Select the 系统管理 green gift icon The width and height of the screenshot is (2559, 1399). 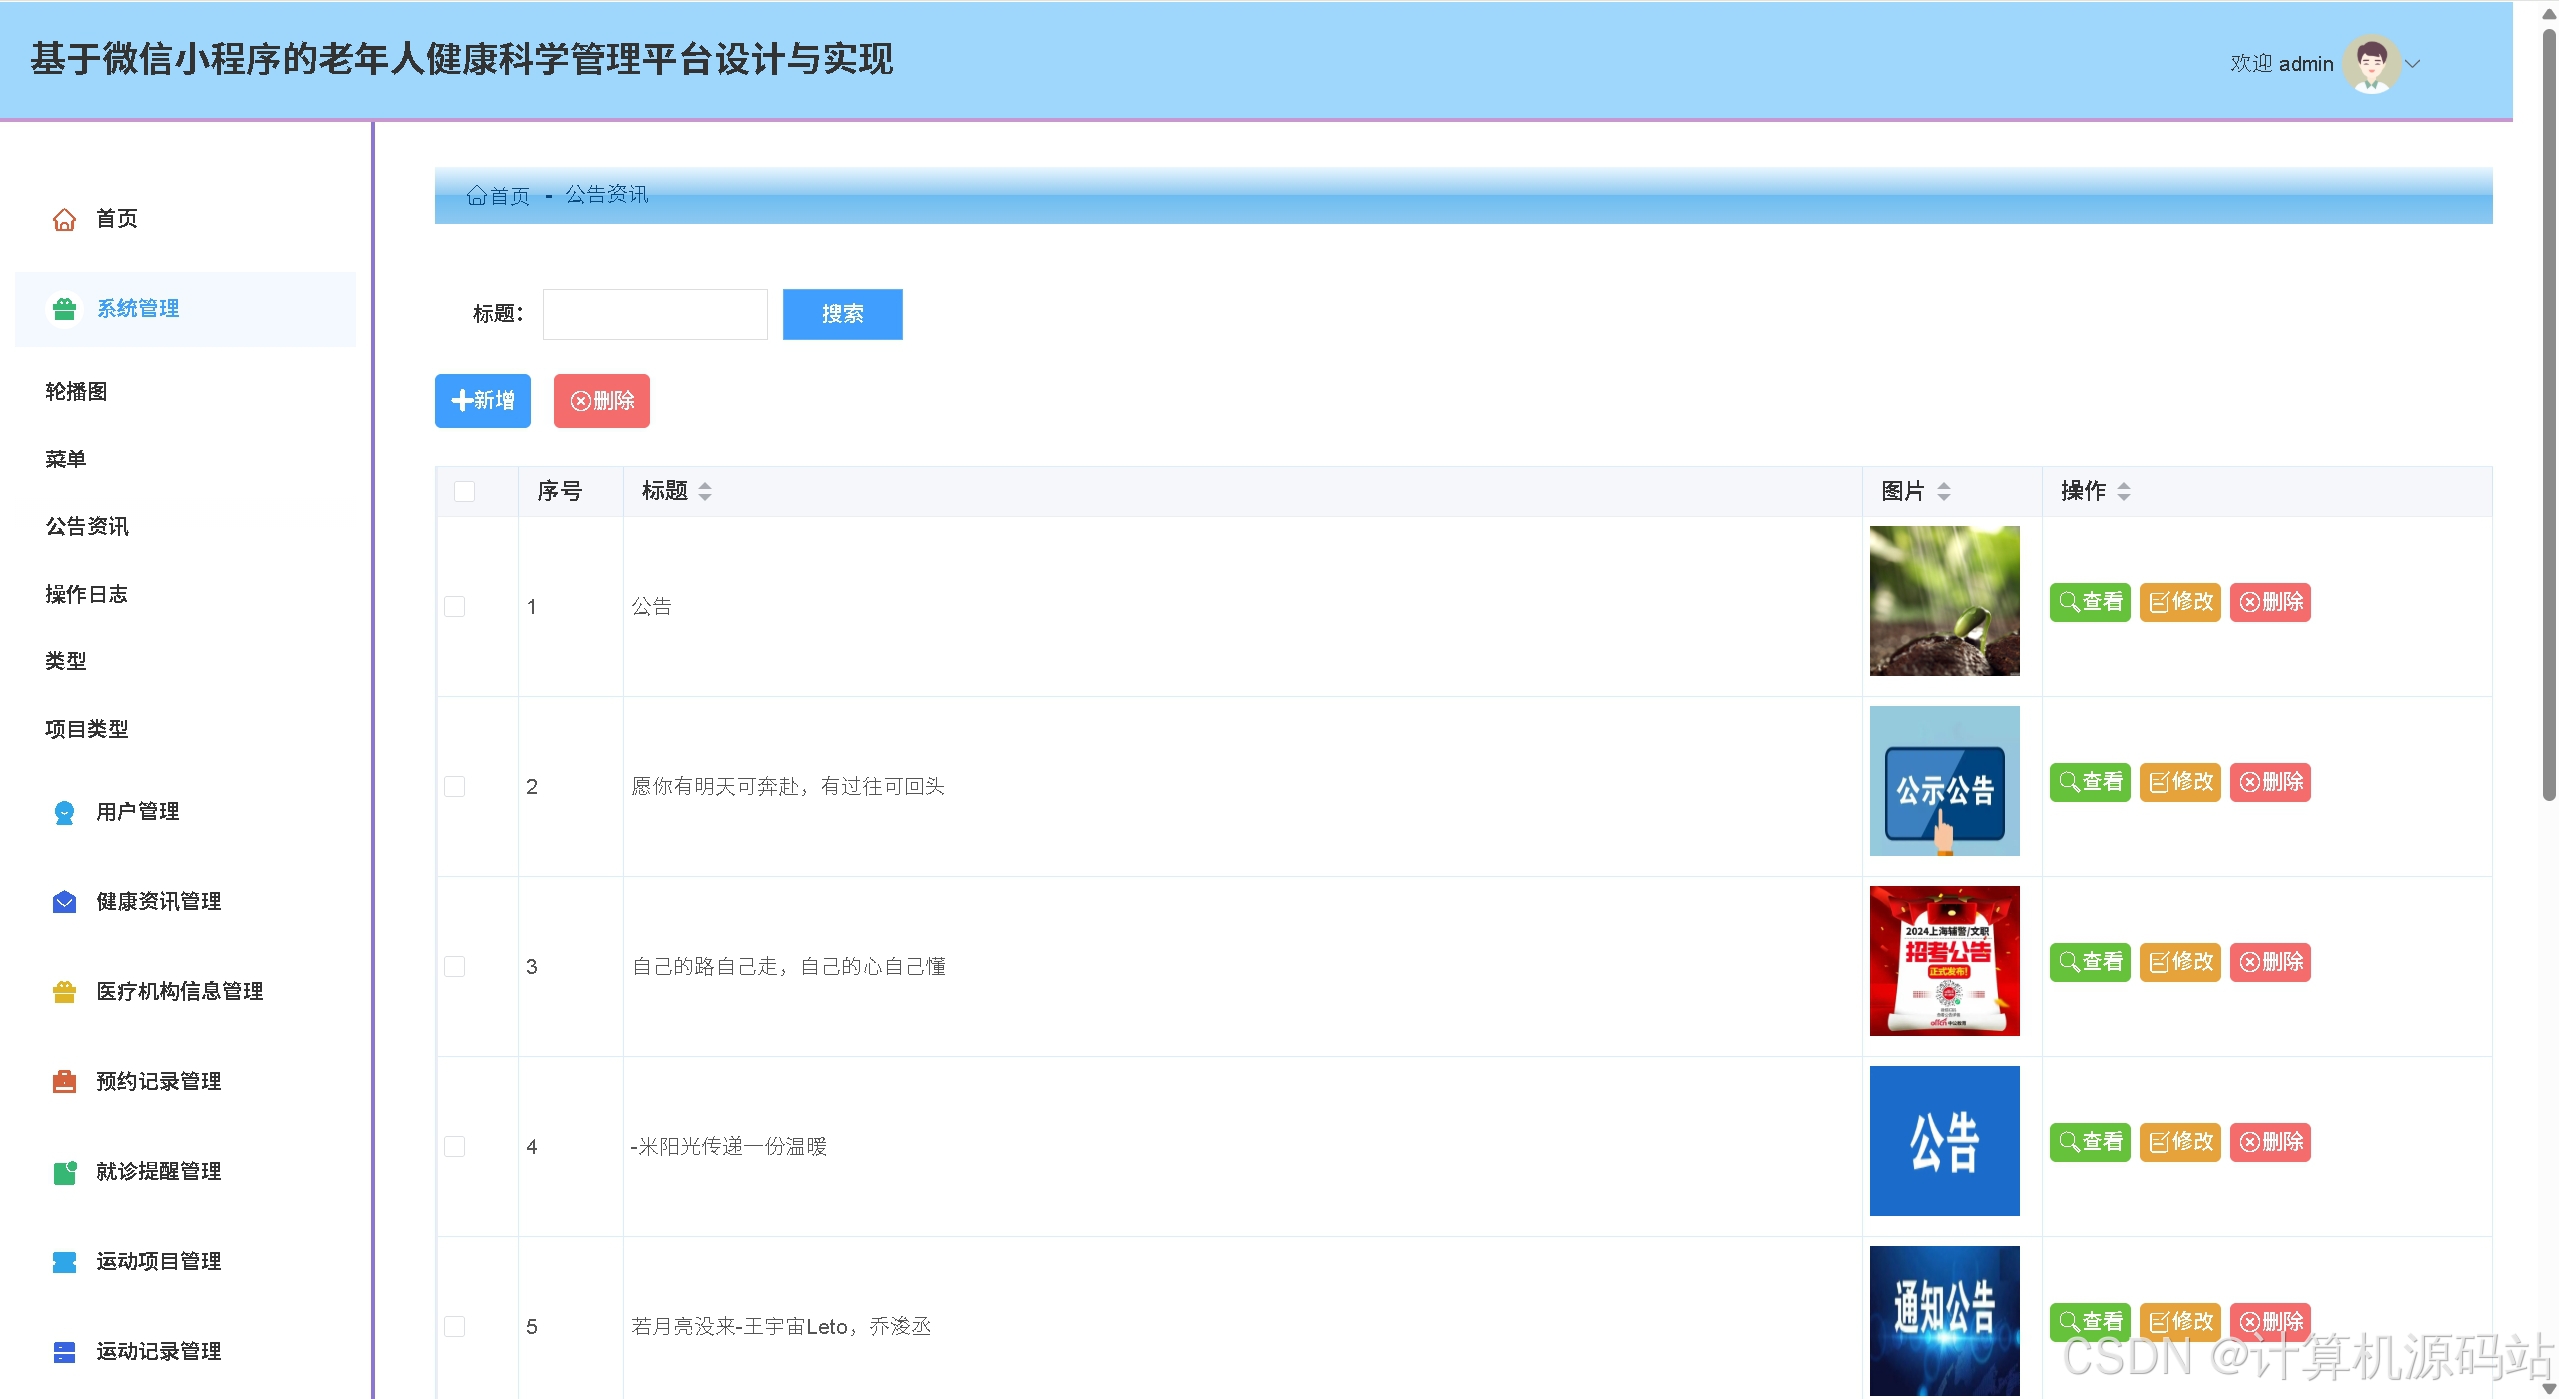(64, 309)
